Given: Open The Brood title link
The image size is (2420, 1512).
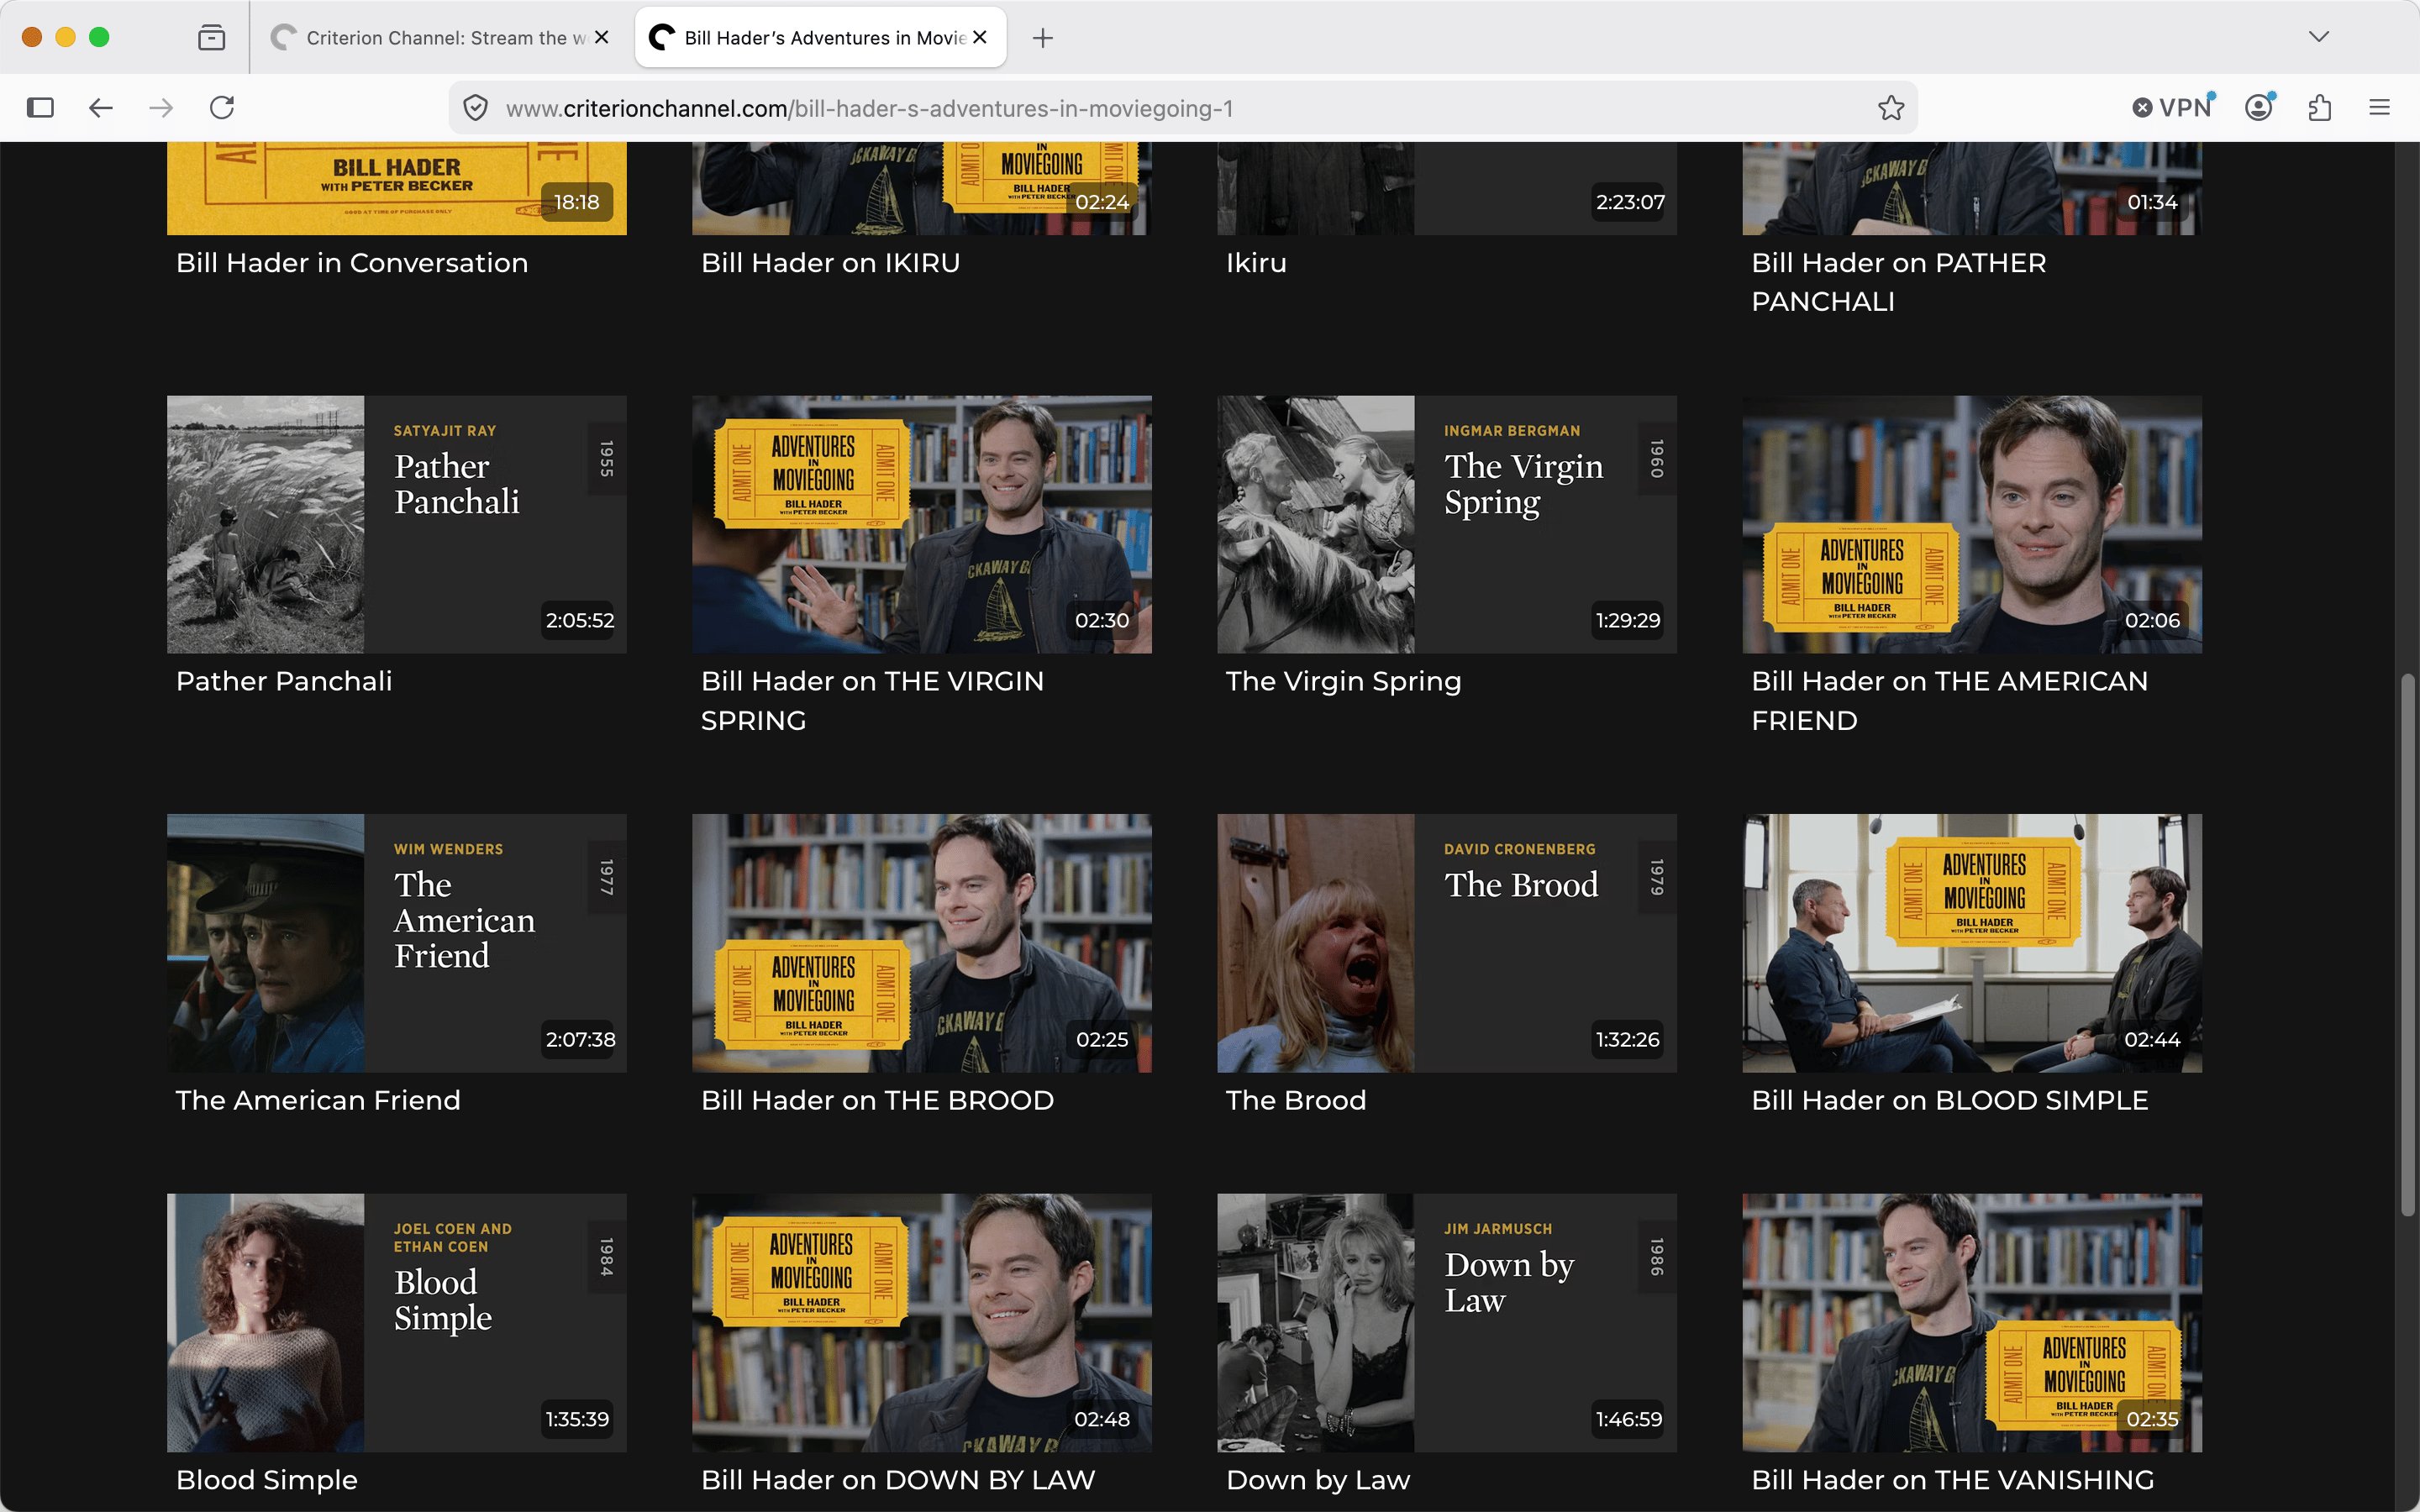Looking at the screenshot, I should (x=1296, y=1100).
